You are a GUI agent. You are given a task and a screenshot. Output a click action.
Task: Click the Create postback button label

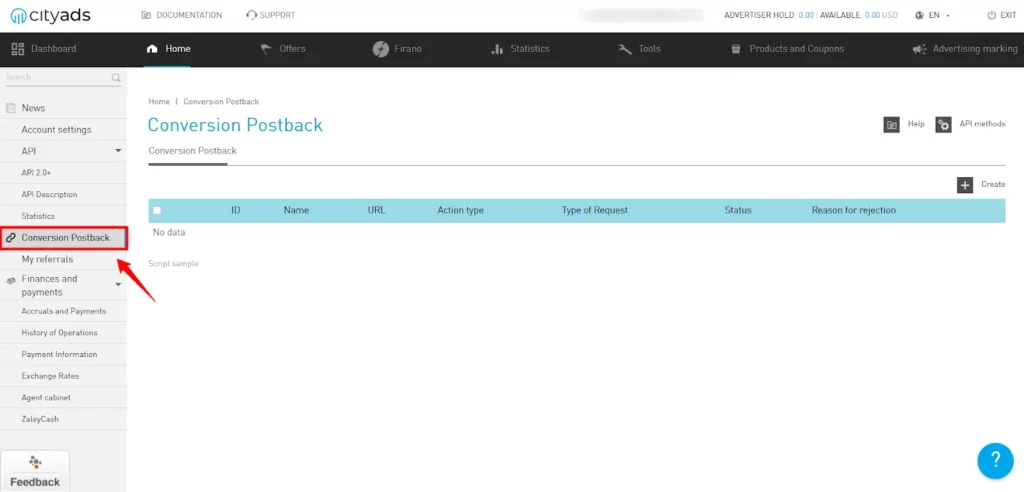point(993,185)
